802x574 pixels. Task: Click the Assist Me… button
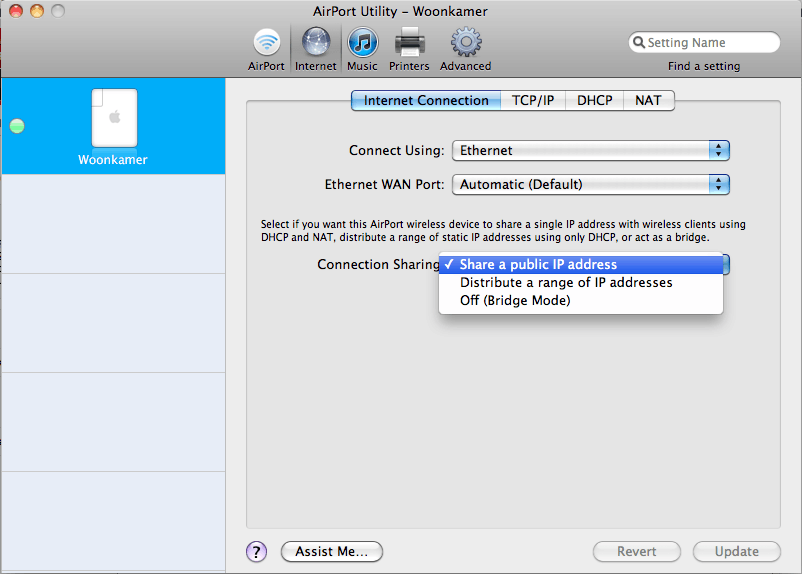(x=332, y=551)
